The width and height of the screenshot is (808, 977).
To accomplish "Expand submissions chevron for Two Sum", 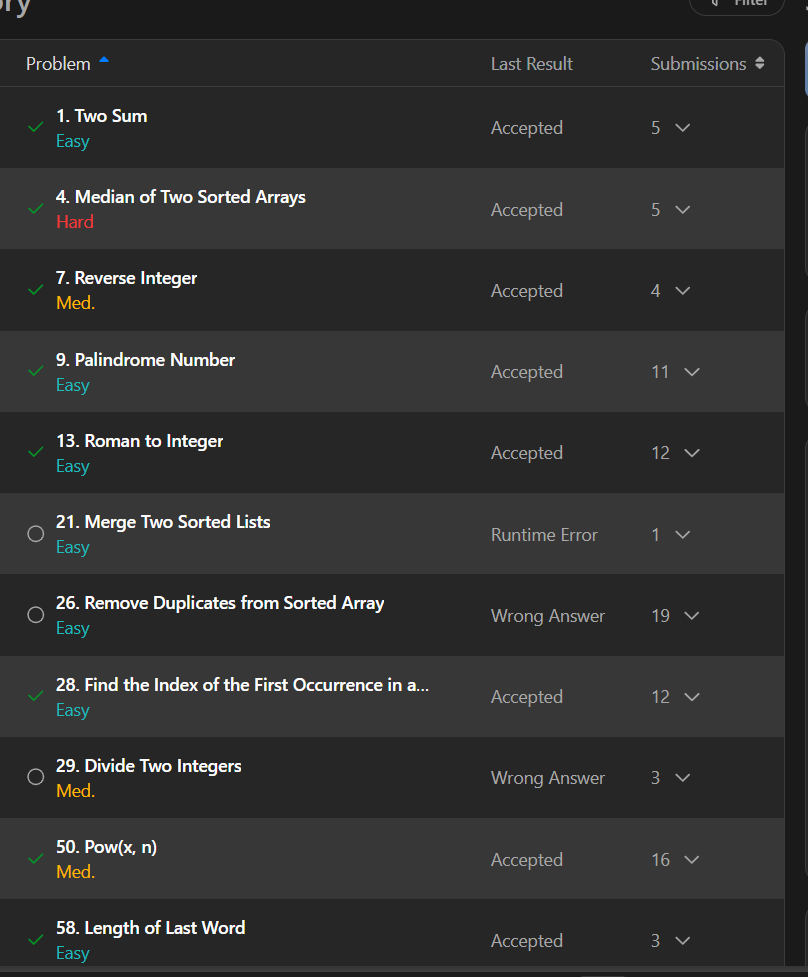I will tap(683, 128).
